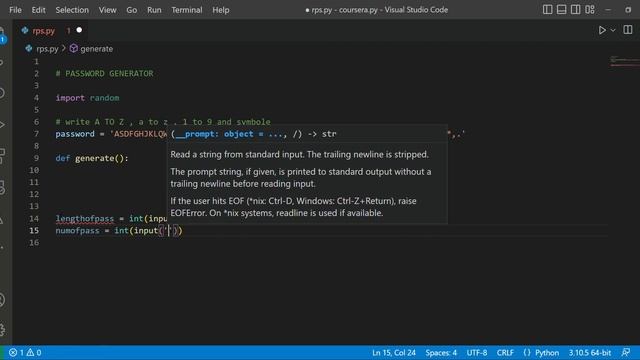Click the generate symbol in breadcrumb
The image size is (640, 360).
tap(97, 49)
